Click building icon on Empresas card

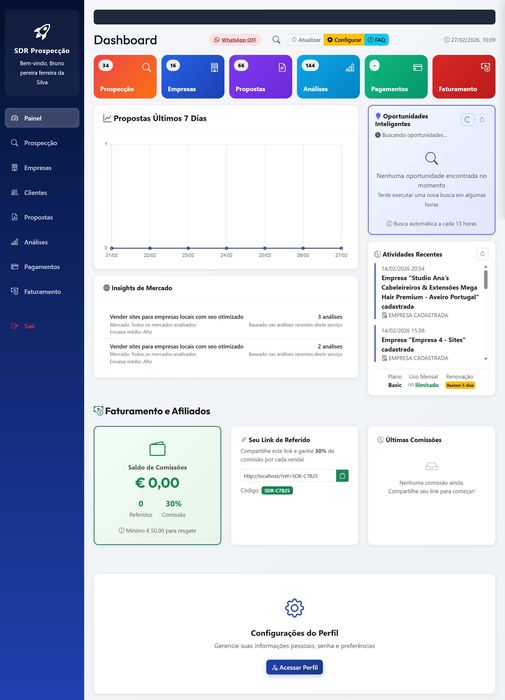pos(214,67)
